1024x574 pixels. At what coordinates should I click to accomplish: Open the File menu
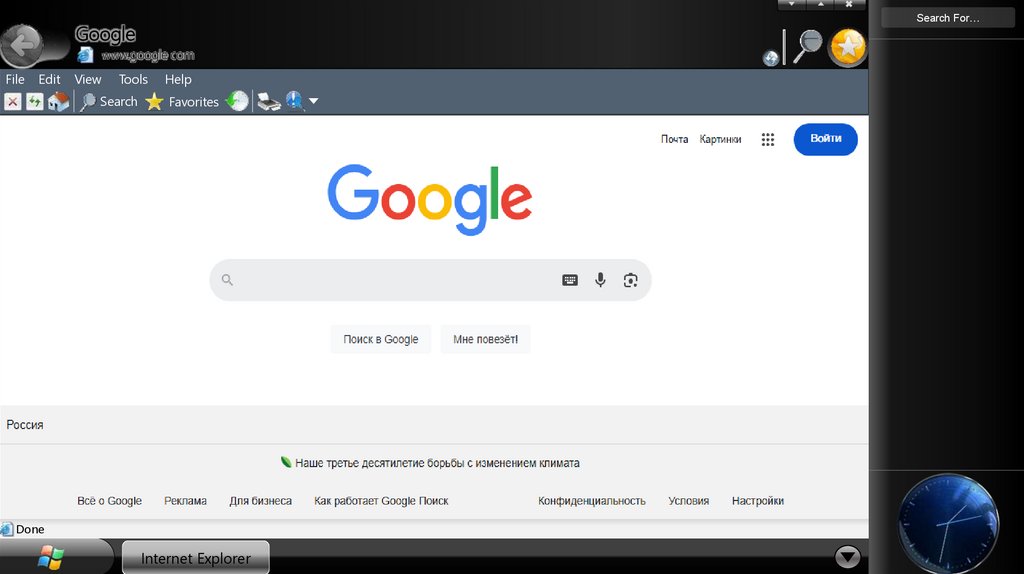pos(15,79)
